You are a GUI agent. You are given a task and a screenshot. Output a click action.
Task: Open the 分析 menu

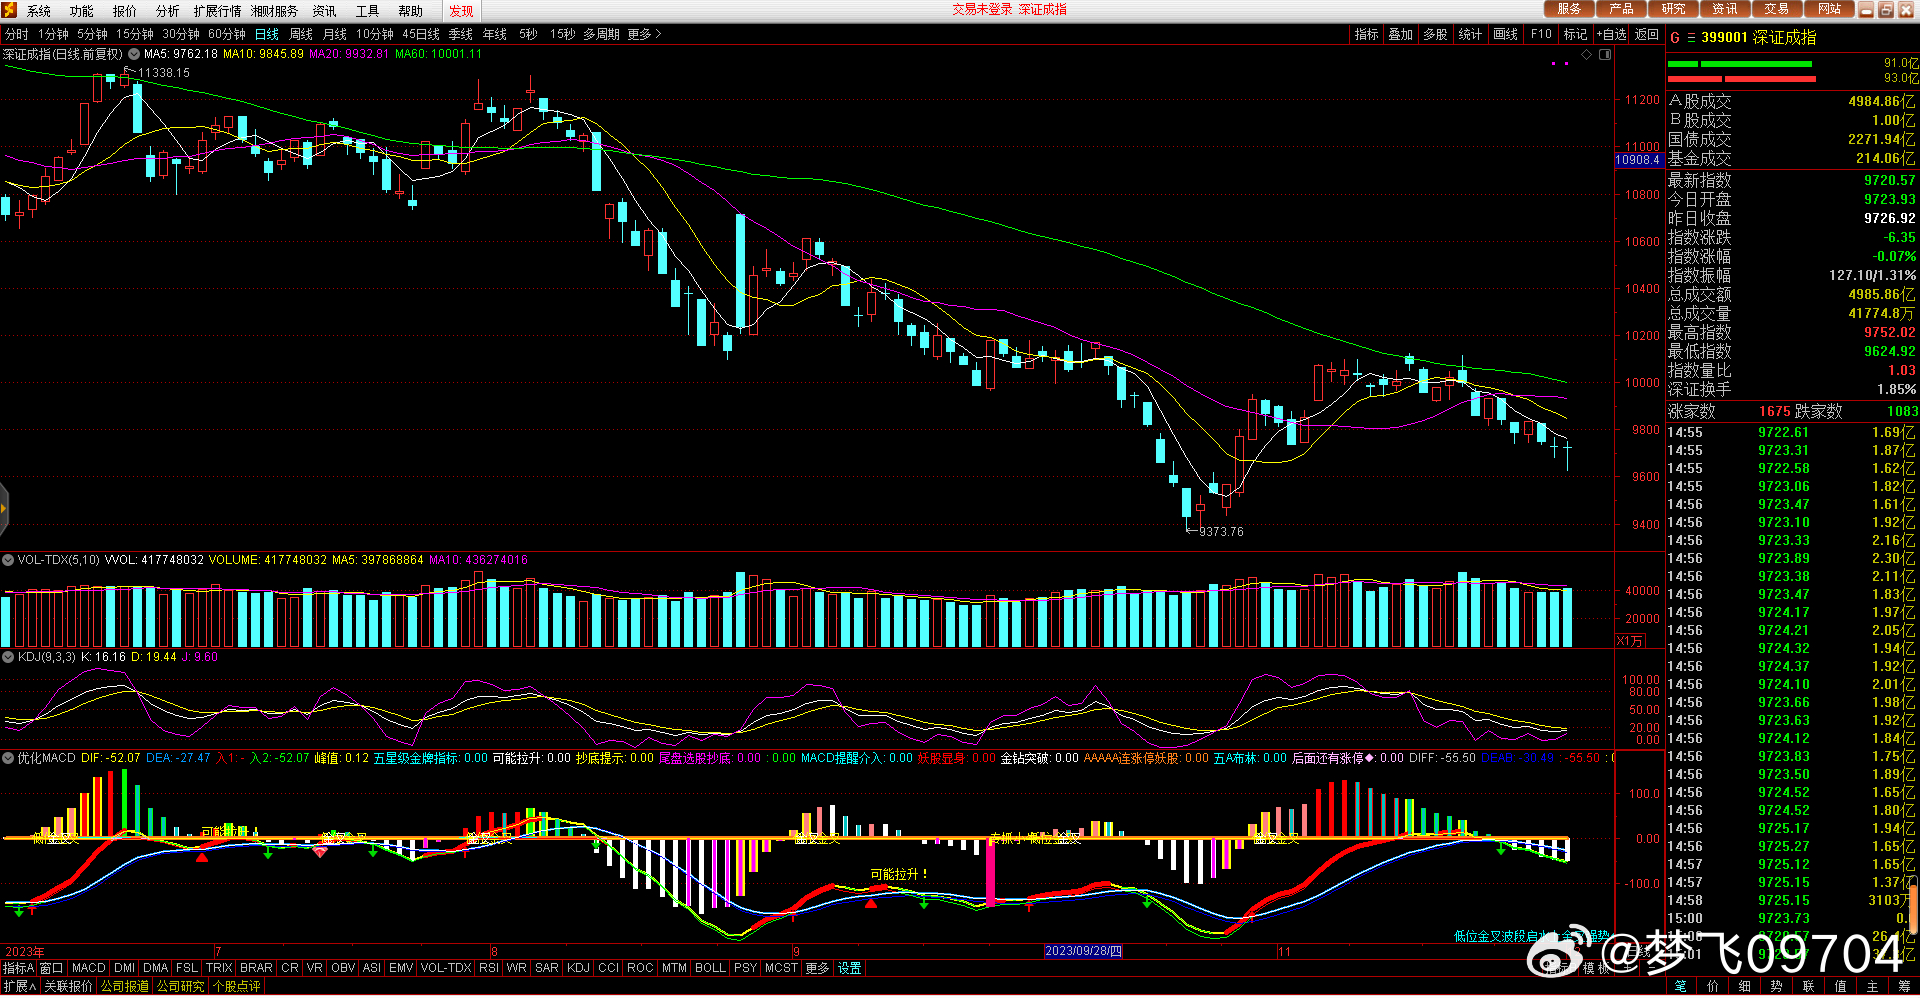click(x=167, y=11)
